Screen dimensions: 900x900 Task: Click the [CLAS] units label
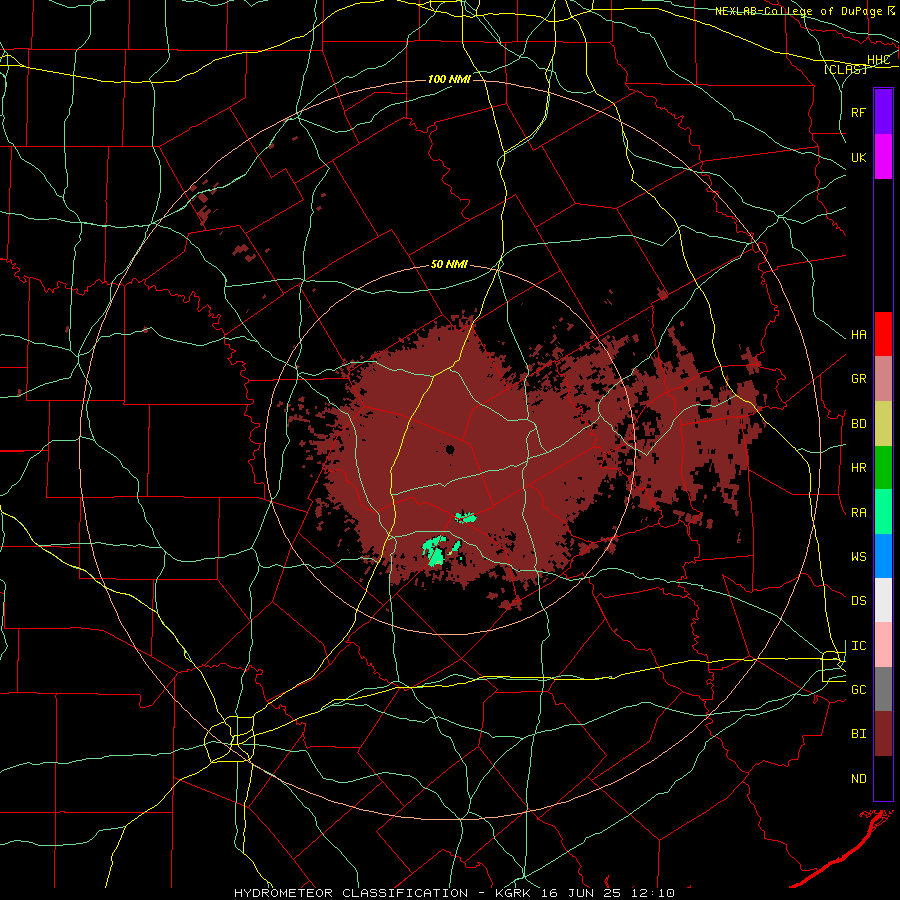click(x=845, y=70)
